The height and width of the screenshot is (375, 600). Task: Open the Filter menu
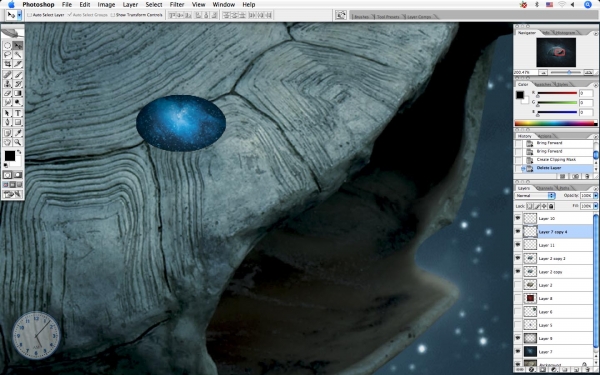coord(177,5)
